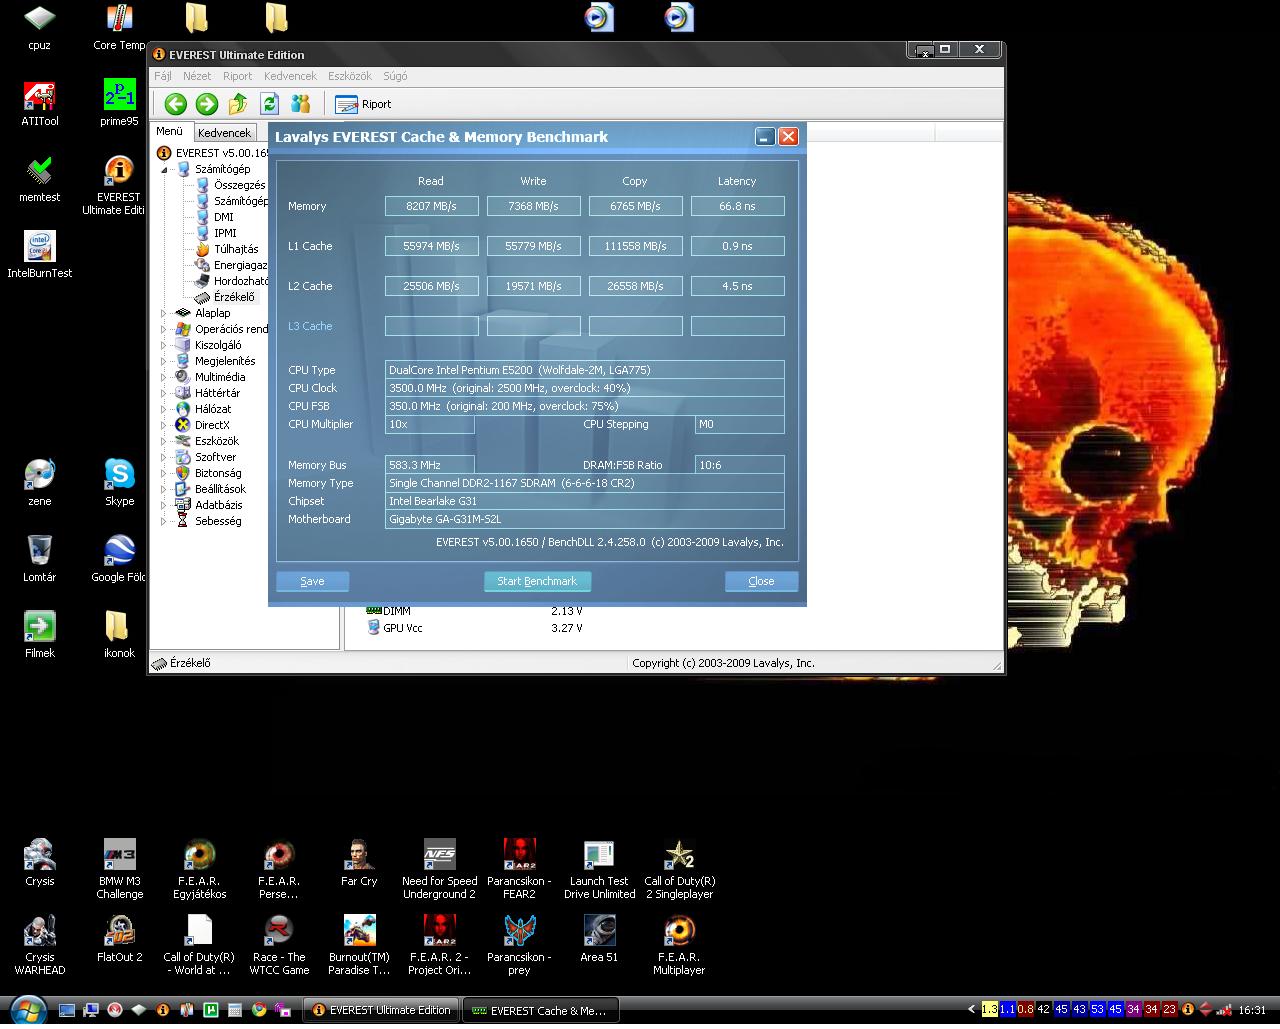Open ATITool desktop icon

coord(40,104)
